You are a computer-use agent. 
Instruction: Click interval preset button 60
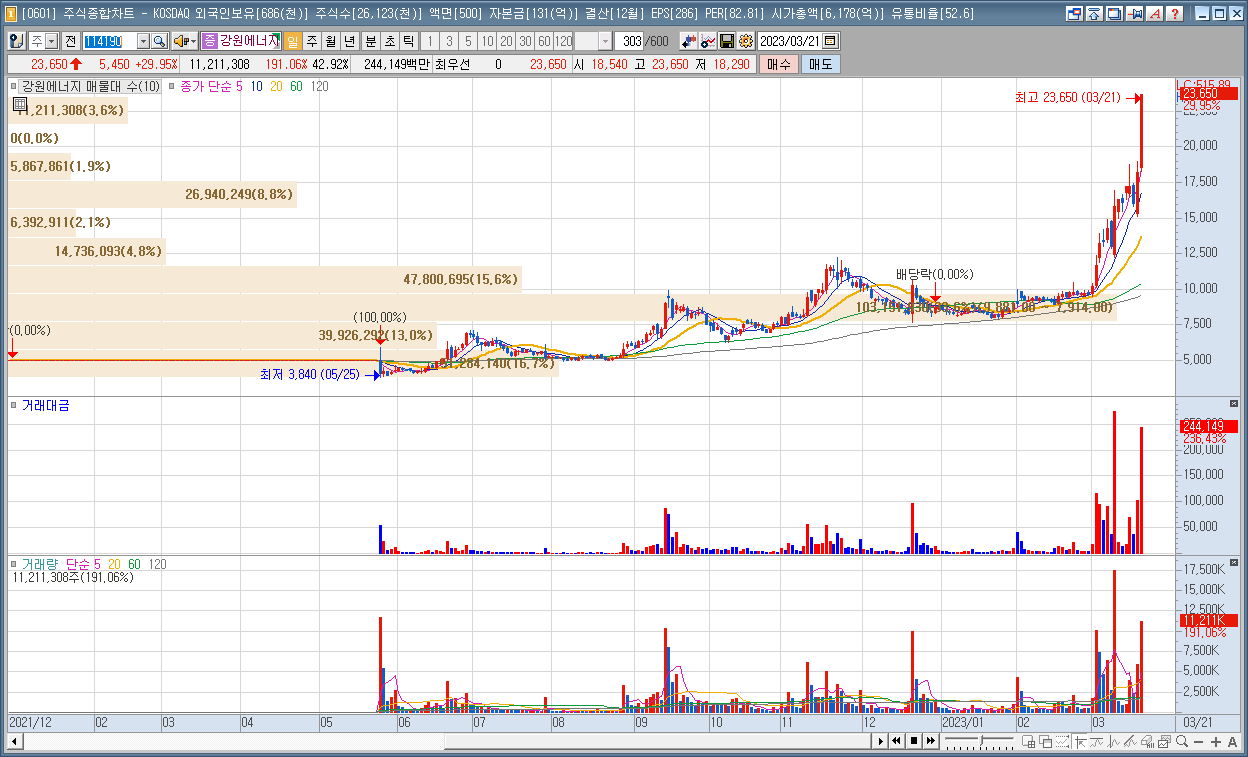click(x=544, y=41)
